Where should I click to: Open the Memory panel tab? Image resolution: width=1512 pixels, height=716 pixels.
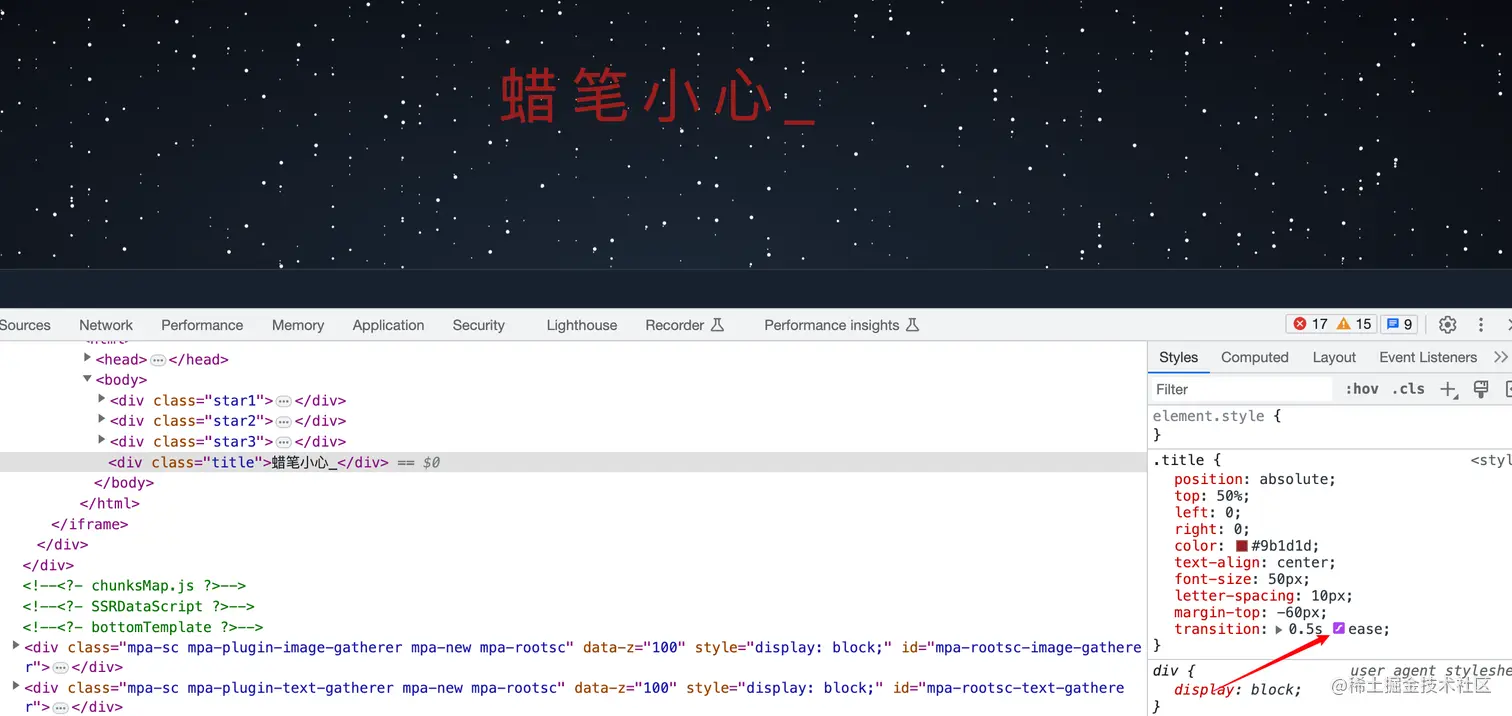tap(298, 325)
